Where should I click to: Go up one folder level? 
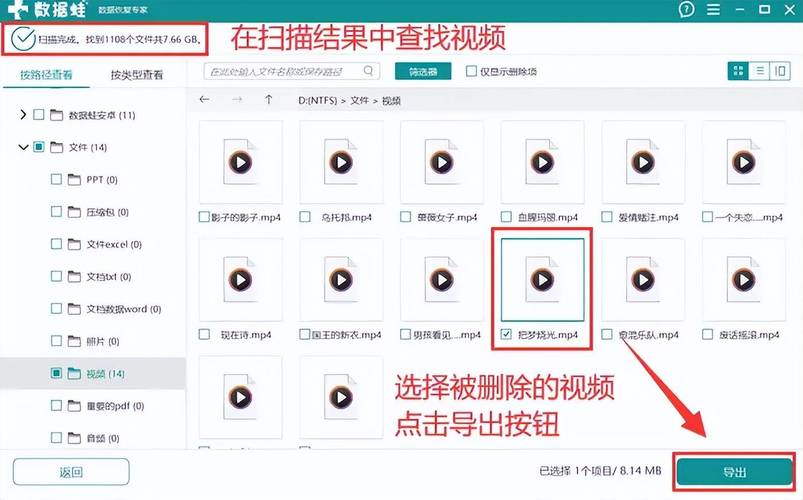pos(268,99)
